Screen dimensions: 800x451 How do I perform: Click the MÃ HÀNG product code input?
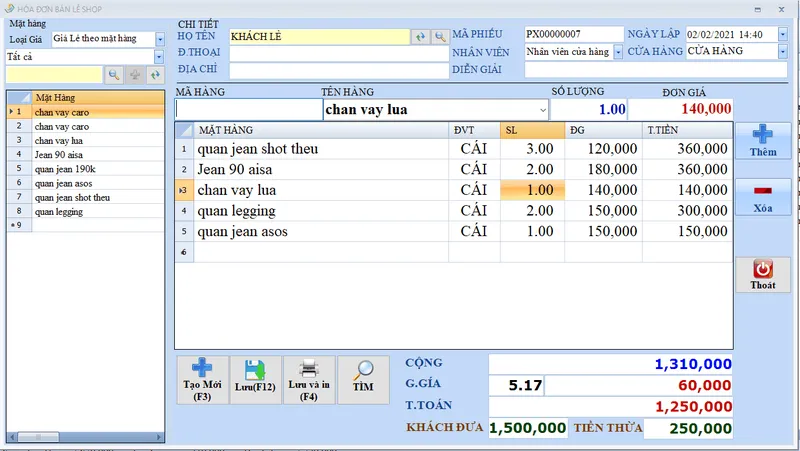pos(249,110)
